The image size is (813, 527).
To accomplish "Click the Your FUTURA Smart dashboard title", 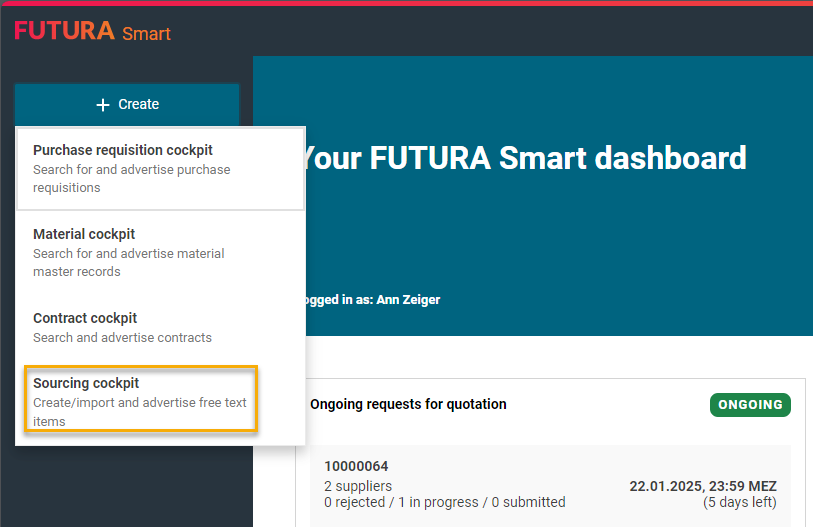I will pyautogui.click(x=523, y=158).
